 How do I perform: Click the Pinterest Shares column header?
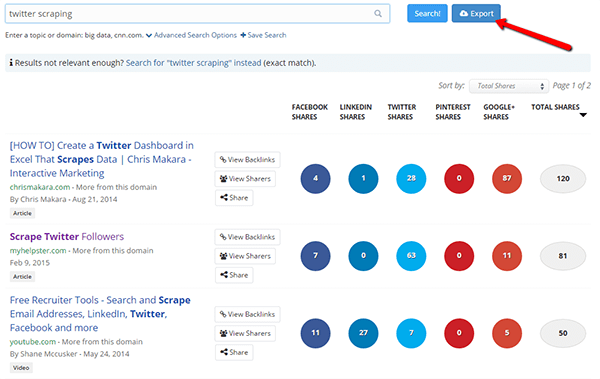[453, 112]
